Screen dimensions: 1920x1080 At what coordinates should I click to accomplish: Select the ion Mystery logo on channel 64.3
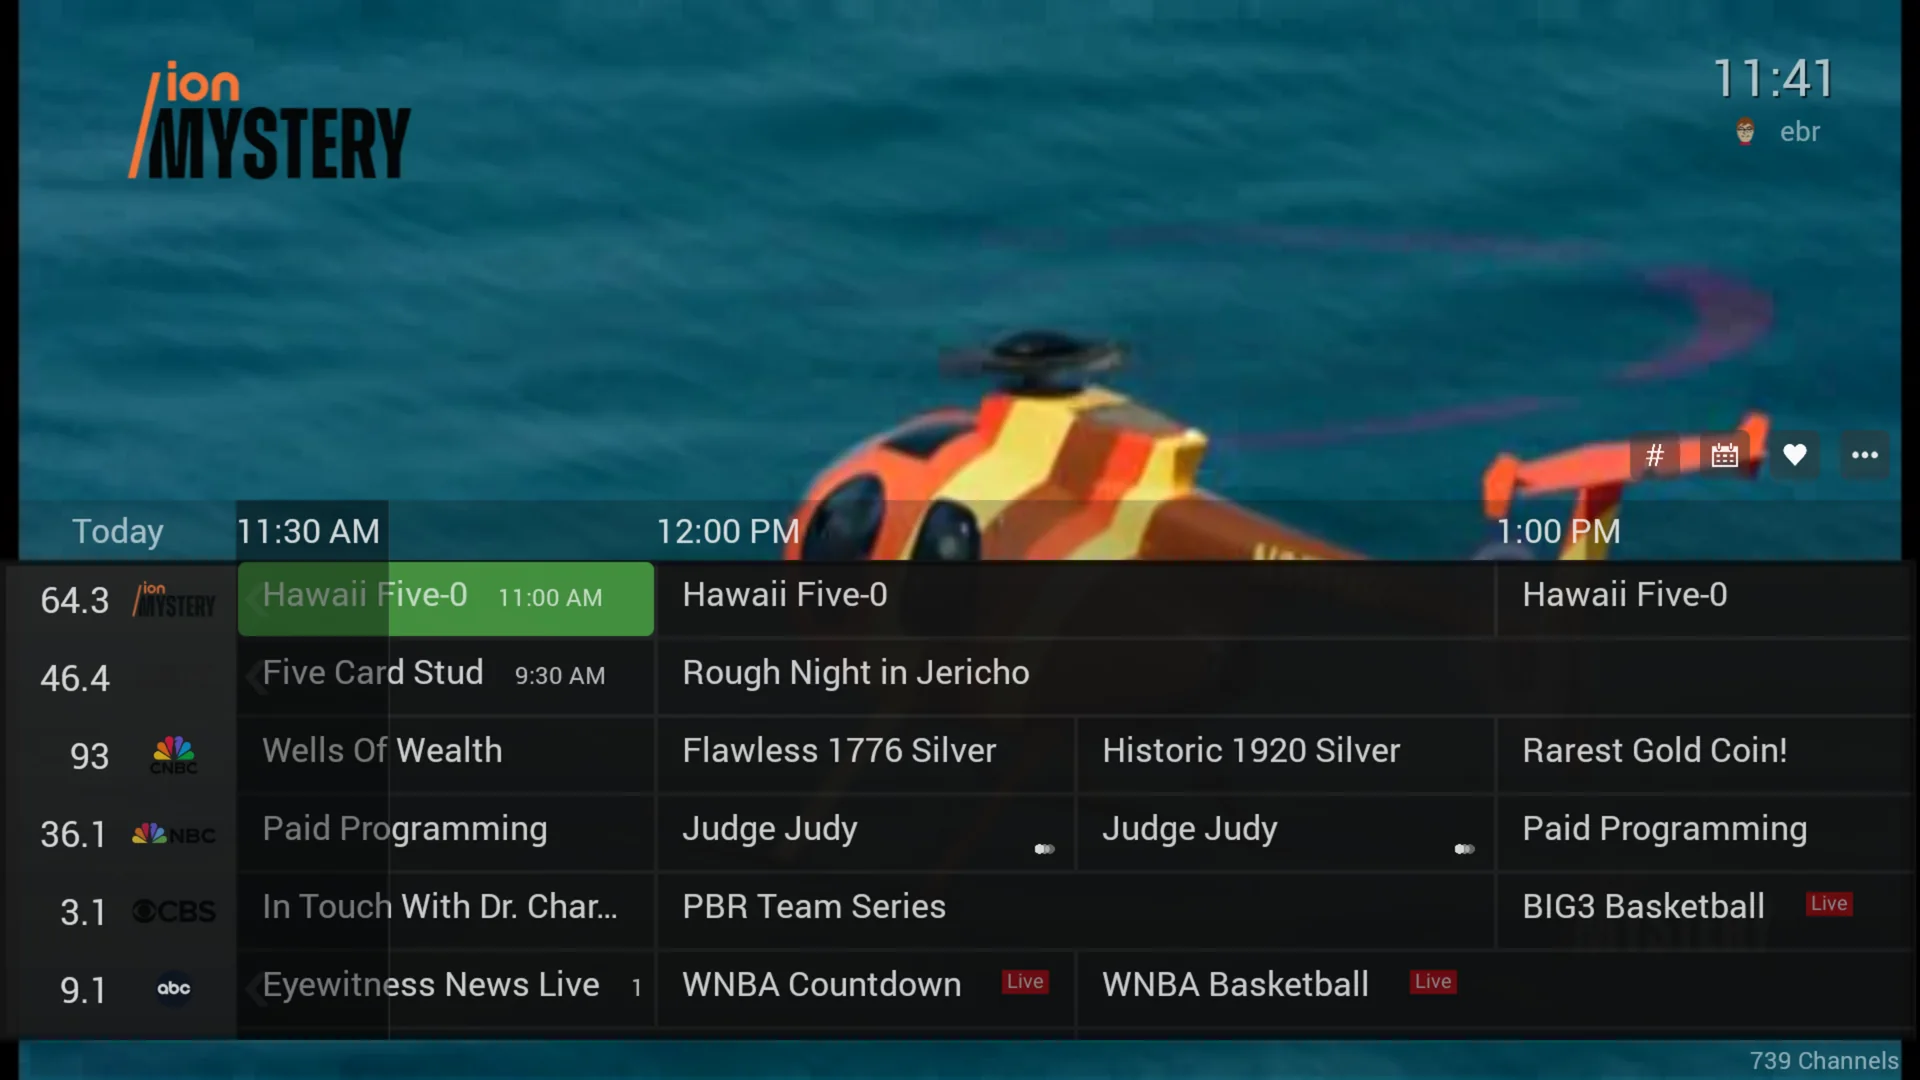pos(174,600)
